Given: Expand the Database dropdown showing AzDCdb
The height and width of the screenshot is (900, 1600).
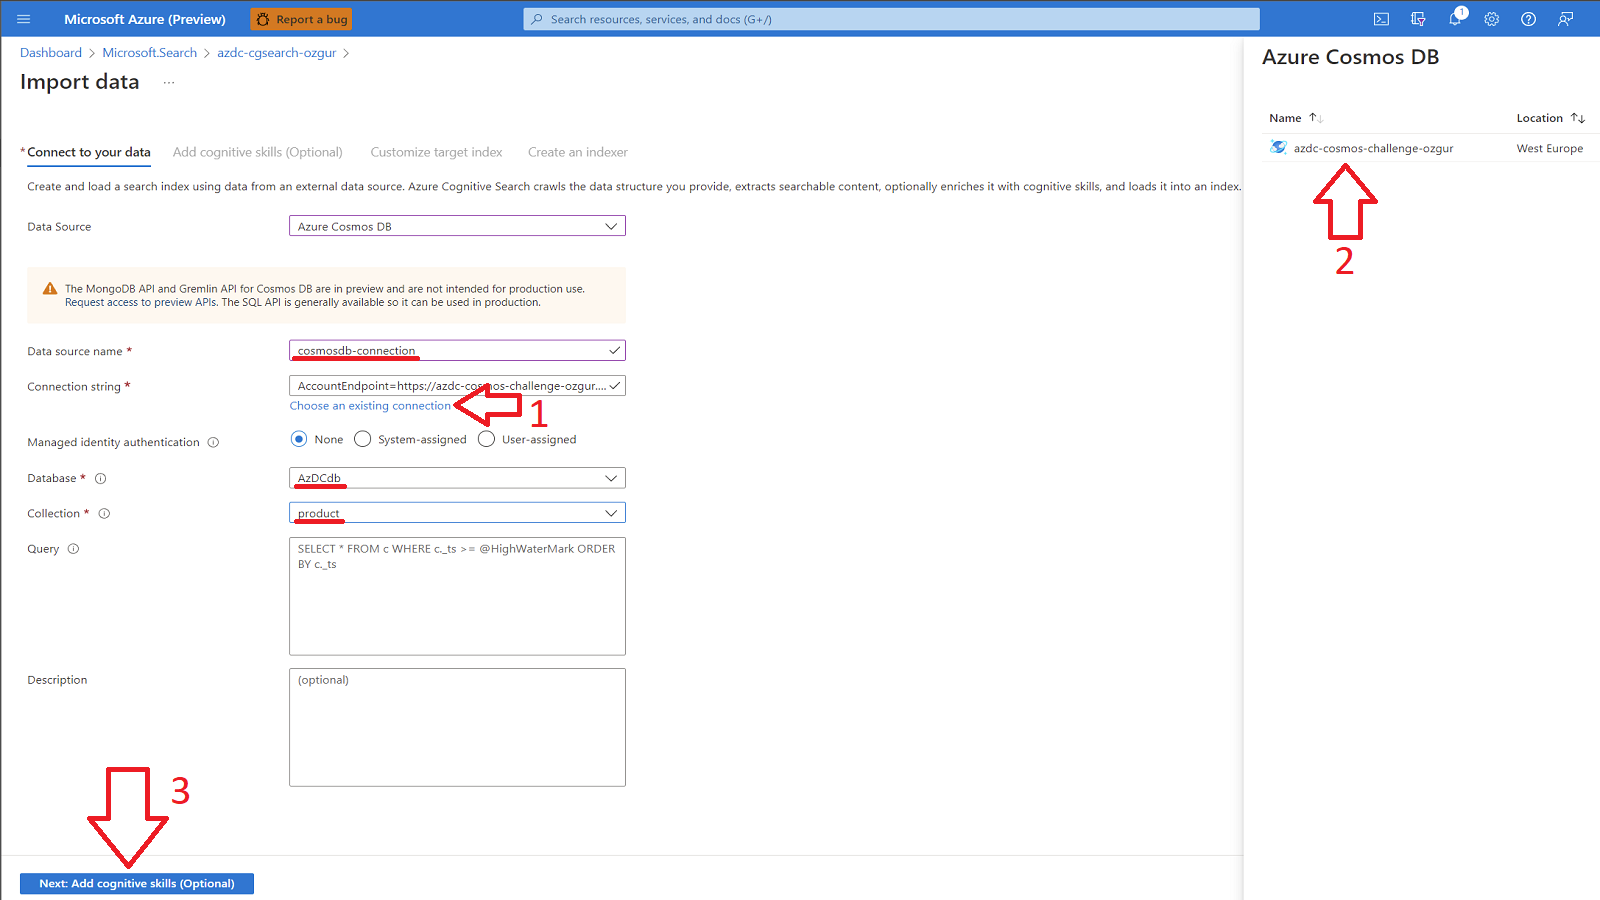Looking at the screenshot, I should [x=611, y=478].
